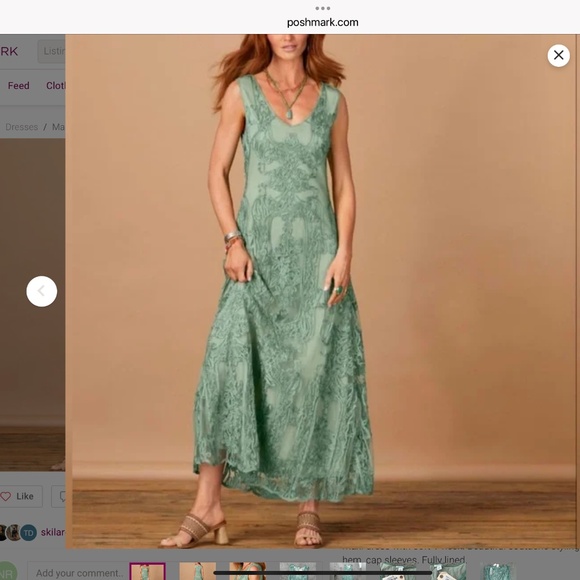Click the Listing search box in header

pyautogui.click(x=51, y=51)
